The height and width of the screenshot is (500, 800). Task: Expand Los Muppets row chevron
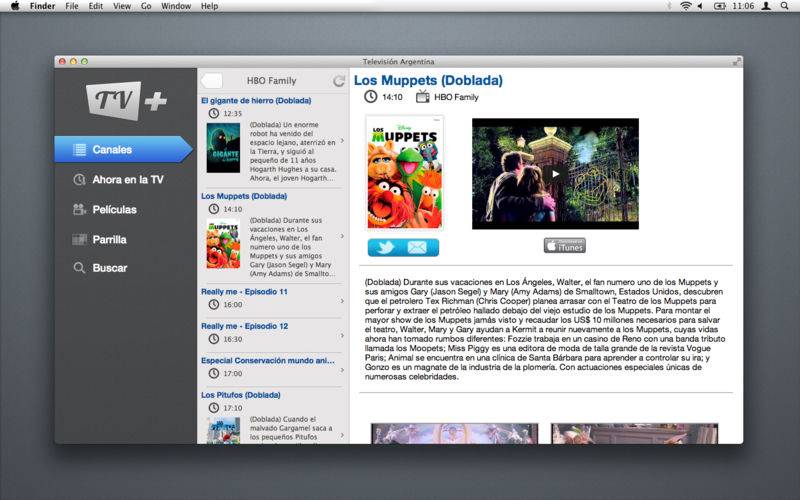pyautogui.click(x=342, y=236)
